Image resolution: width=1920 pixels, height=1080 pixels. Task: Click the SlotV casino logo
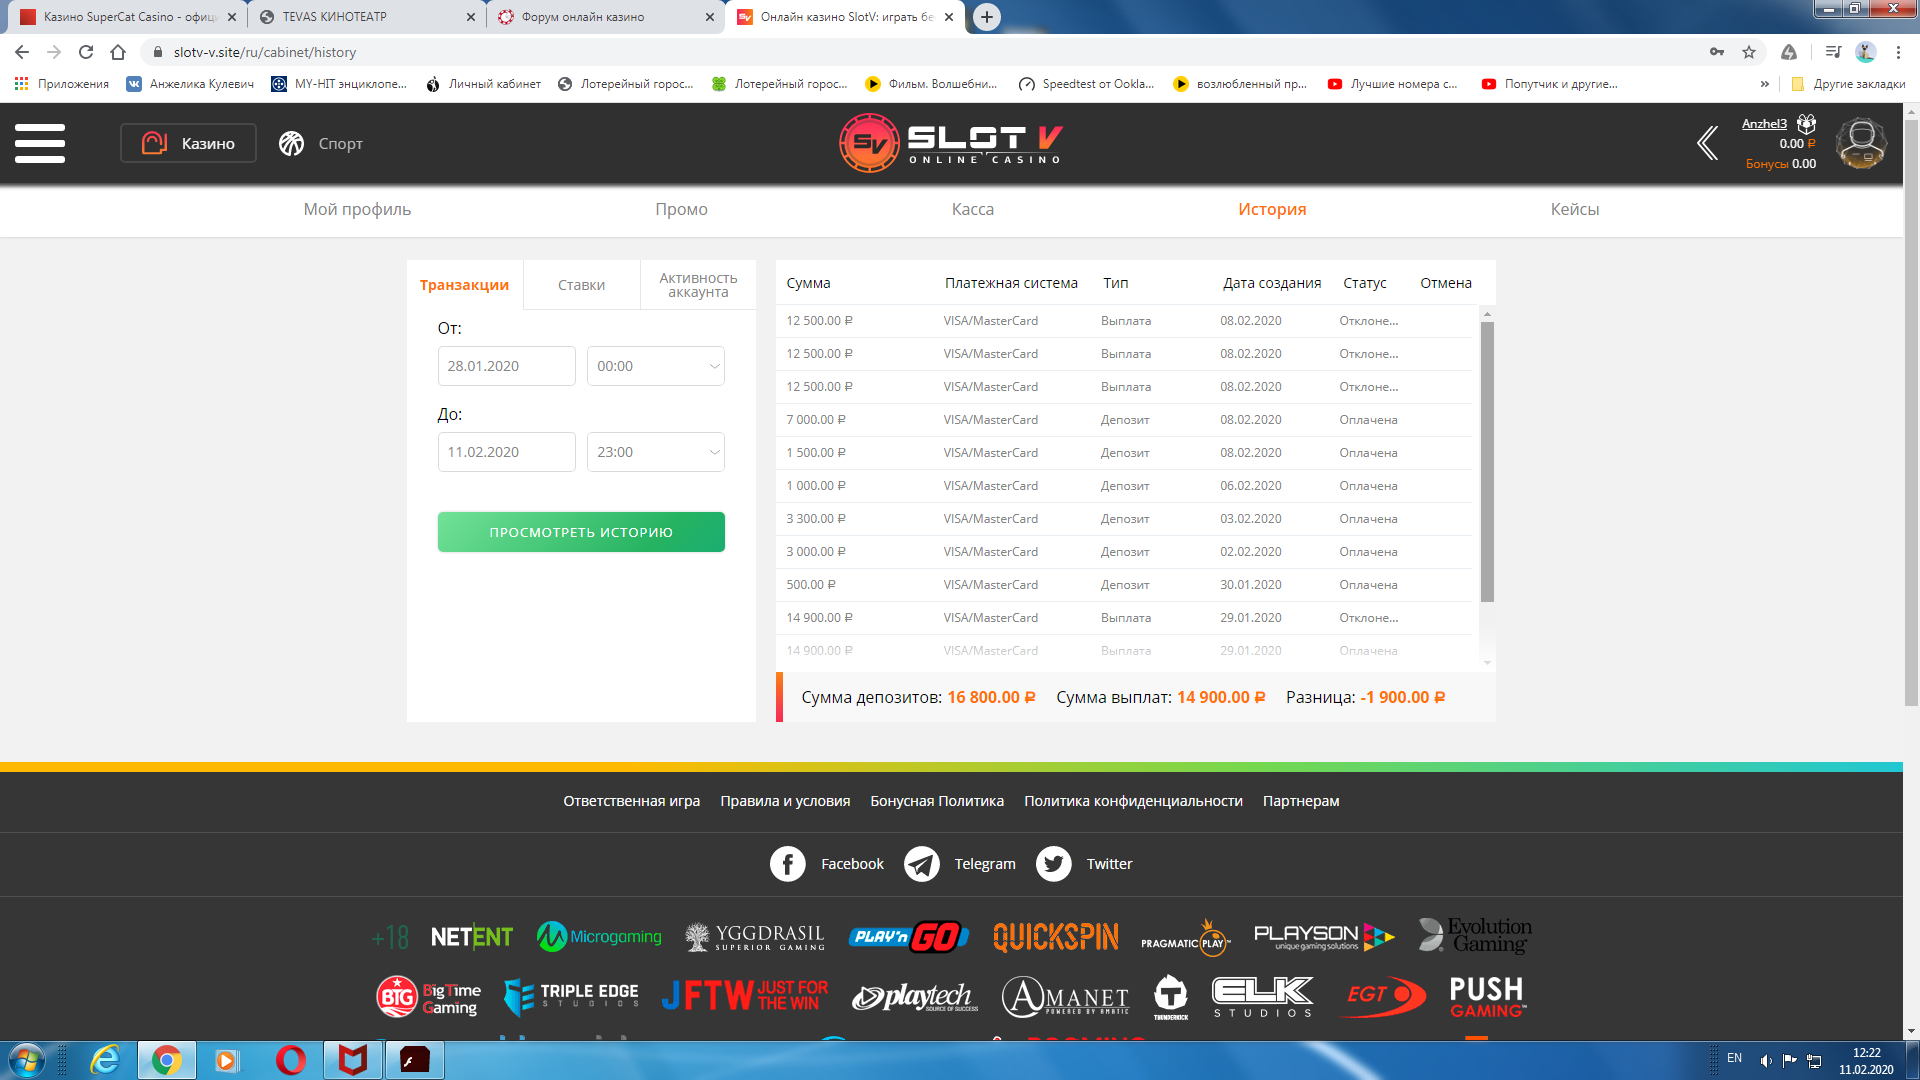click(x=950, y=143)
